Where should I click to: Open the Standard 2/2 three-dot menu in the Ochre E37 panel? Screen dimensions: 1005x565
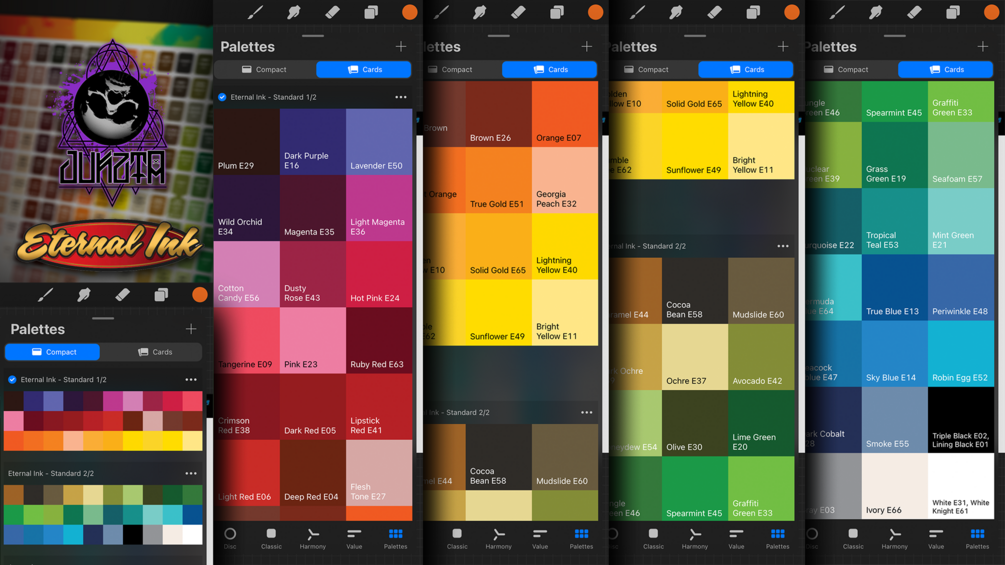tap(783, 246)
